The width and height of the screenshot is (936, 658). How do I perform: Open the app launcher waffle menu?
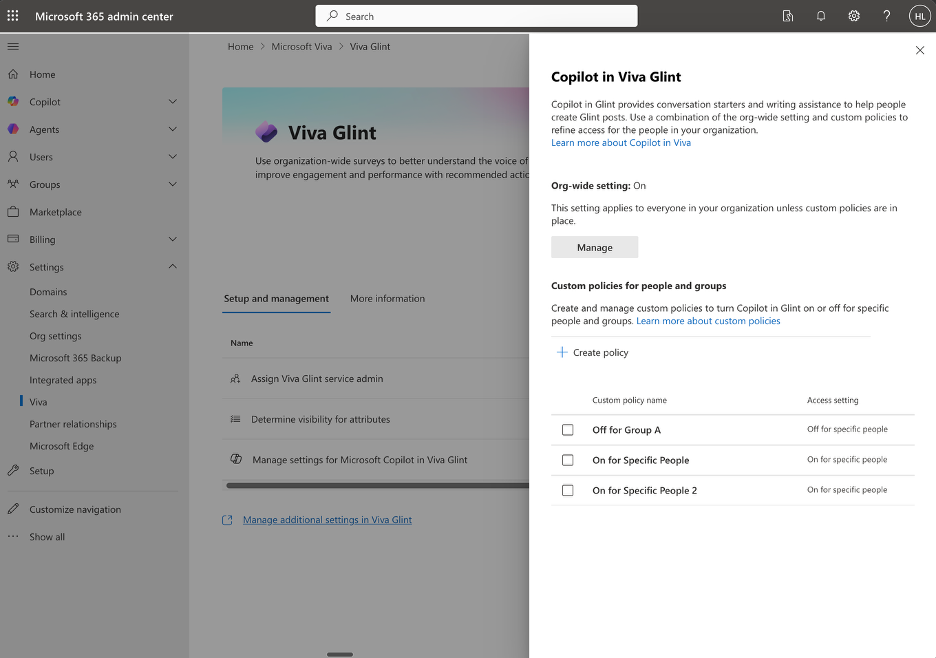coord(12,15)
